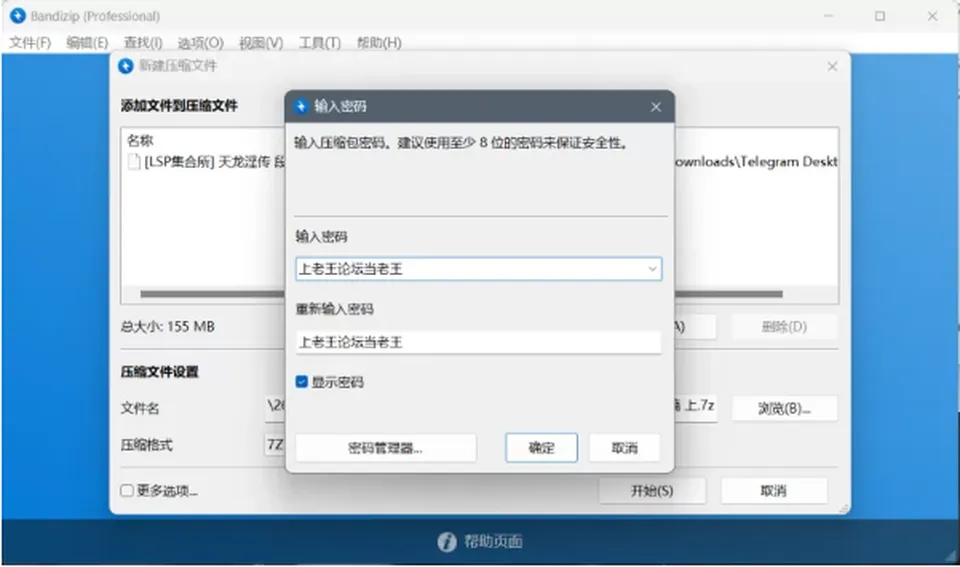Click the 名称 column header
This screenshot has height=567, width=960.
(140, 140)
